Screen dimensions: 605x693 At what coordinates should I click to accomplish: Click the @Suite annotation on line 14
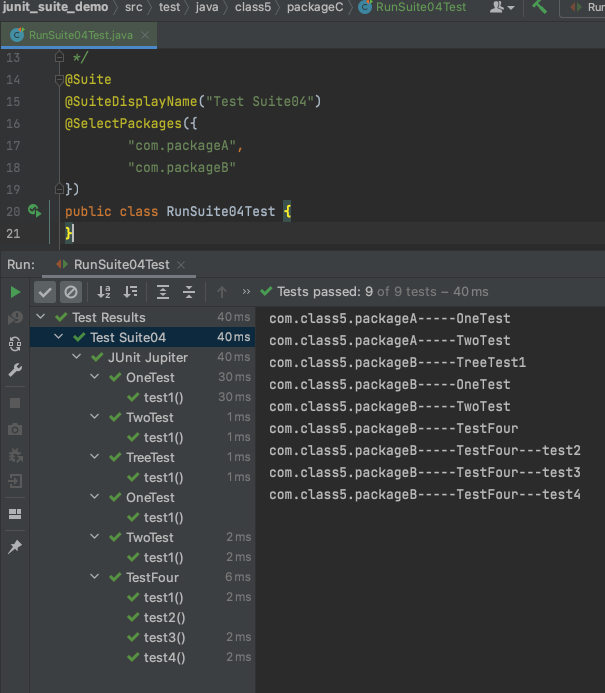[88, 80]
